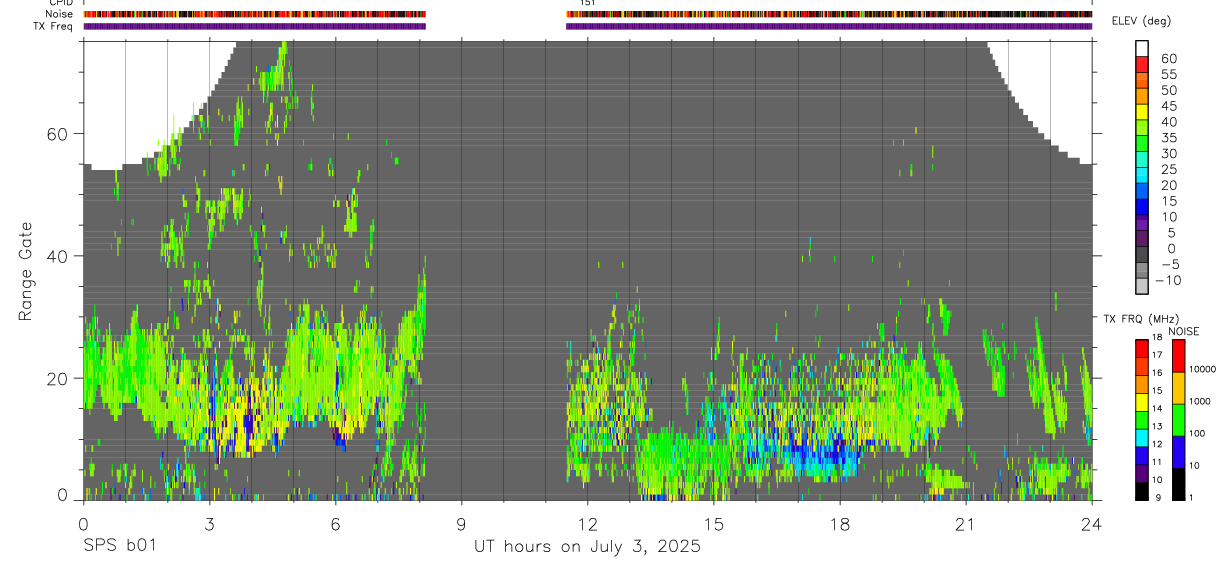Click the purple TX Freq strip after hour 12

(x=829, y=26)
